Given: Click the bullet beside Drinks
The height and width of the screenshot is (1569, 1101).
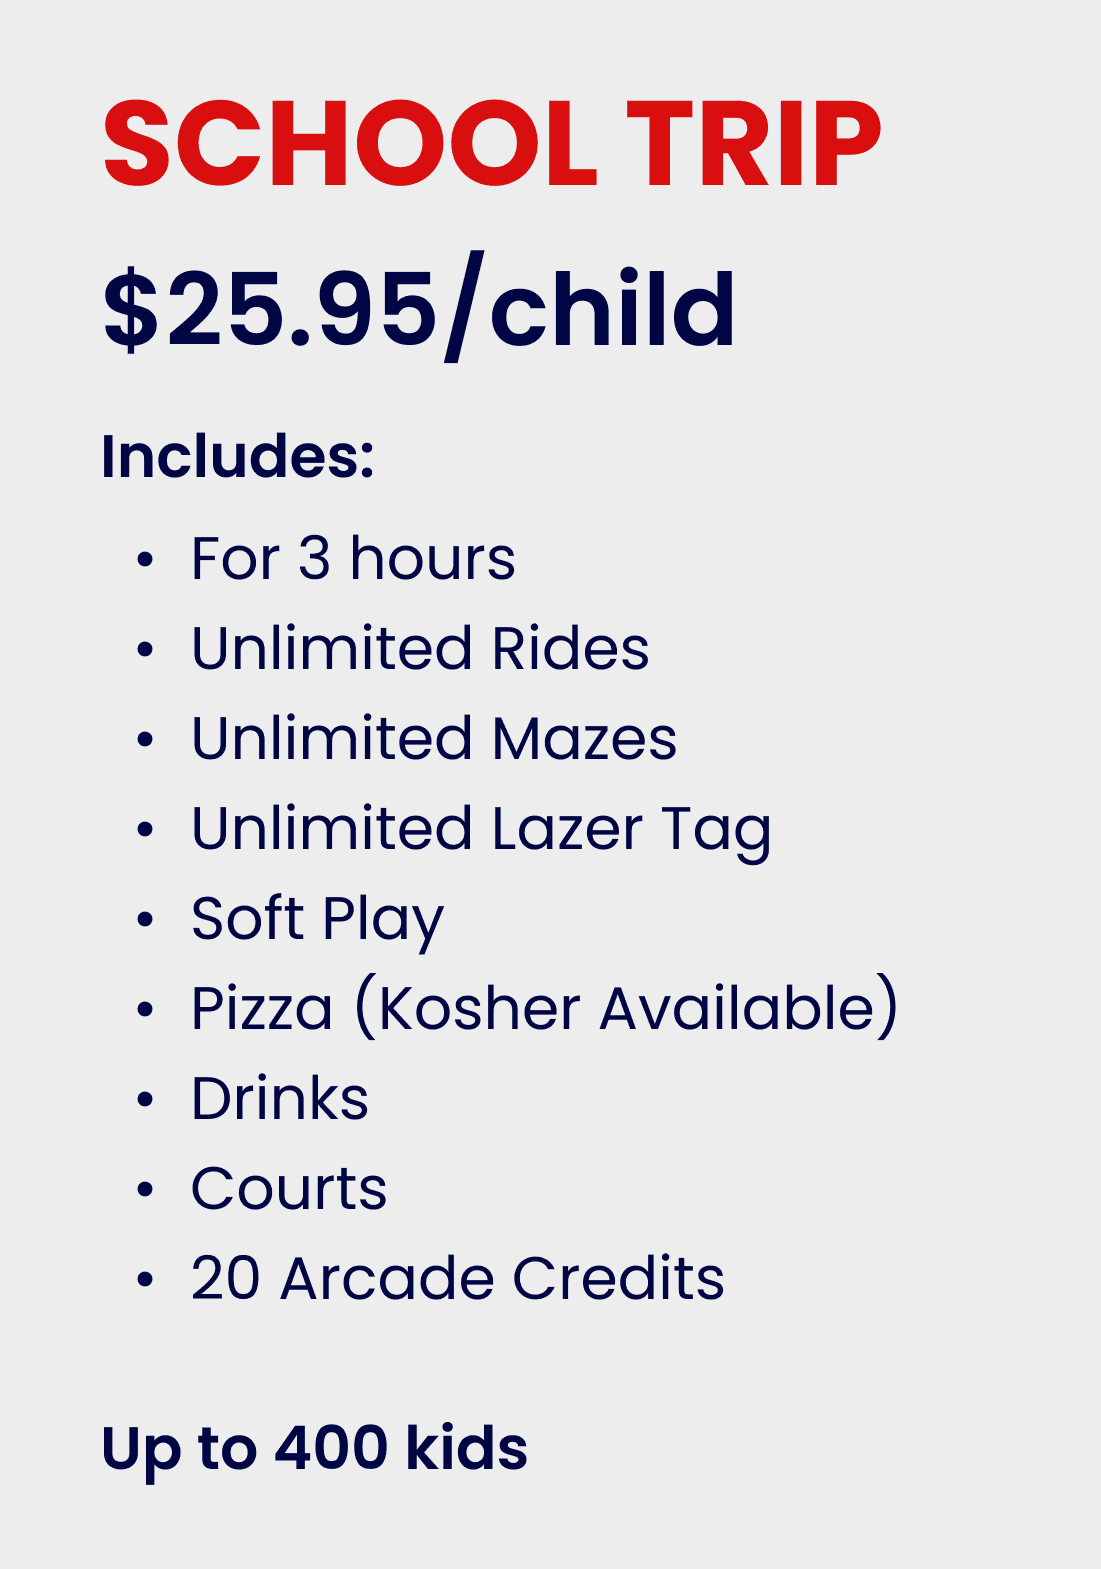Looking at the screenshot, I should coord(146,1100).
